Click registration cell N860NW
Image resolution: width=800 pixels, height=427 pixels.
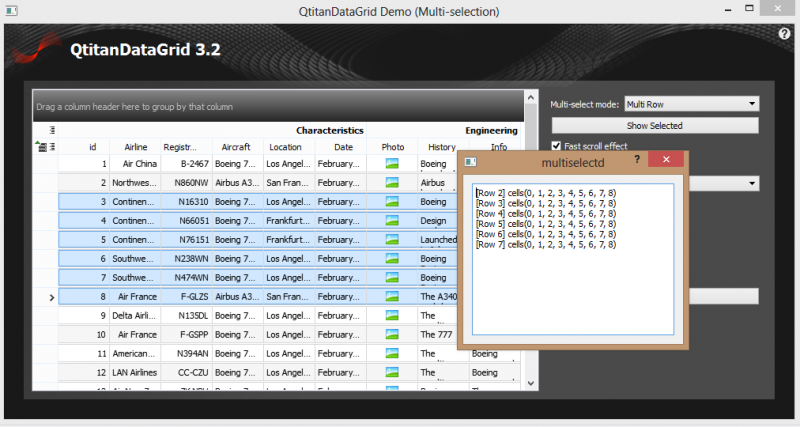point(187,183)
